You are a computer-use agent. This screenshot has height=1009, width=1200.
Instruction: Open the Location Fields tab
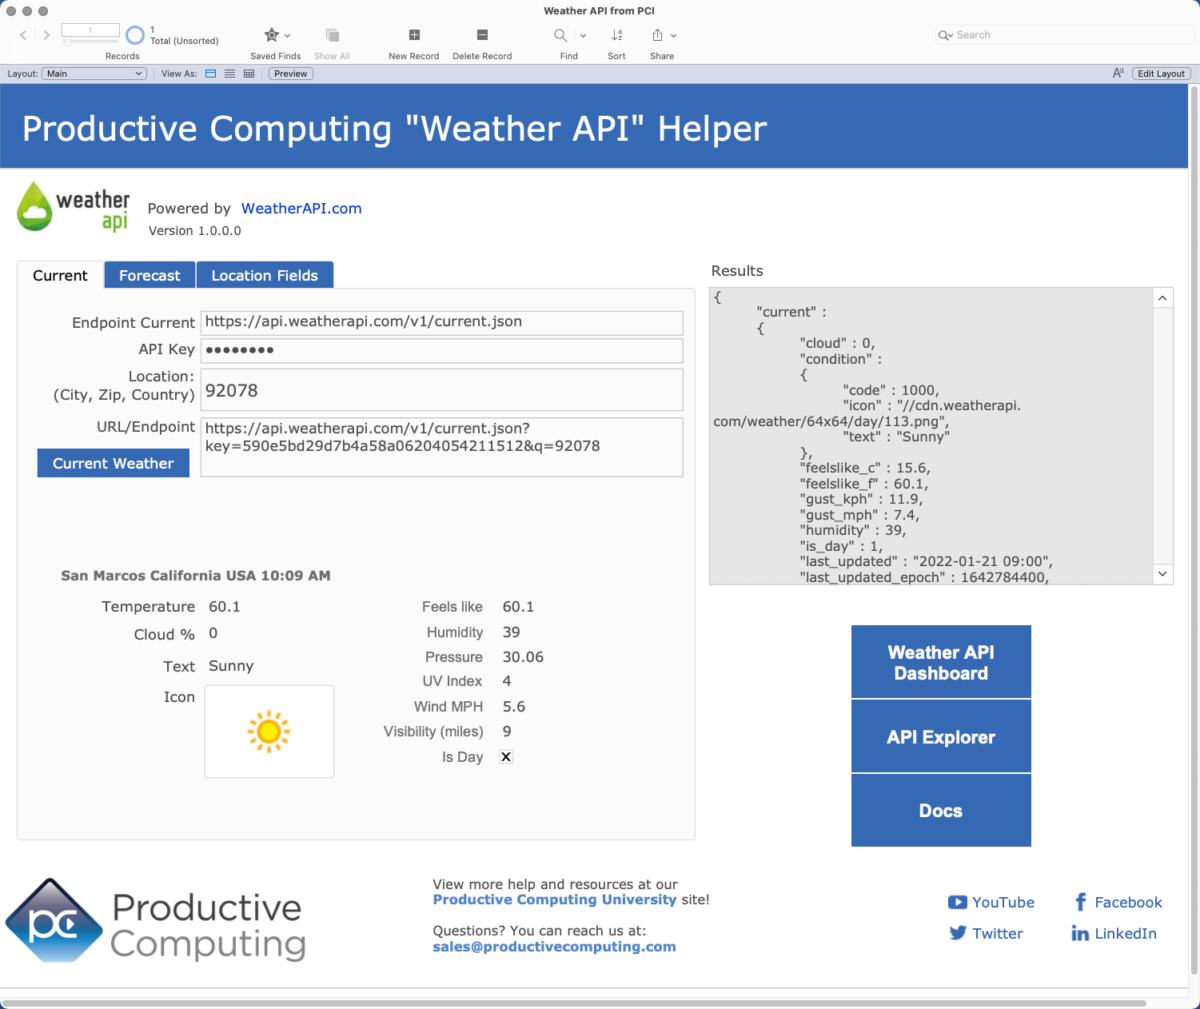pyautogui.click(x=264, y=275)
